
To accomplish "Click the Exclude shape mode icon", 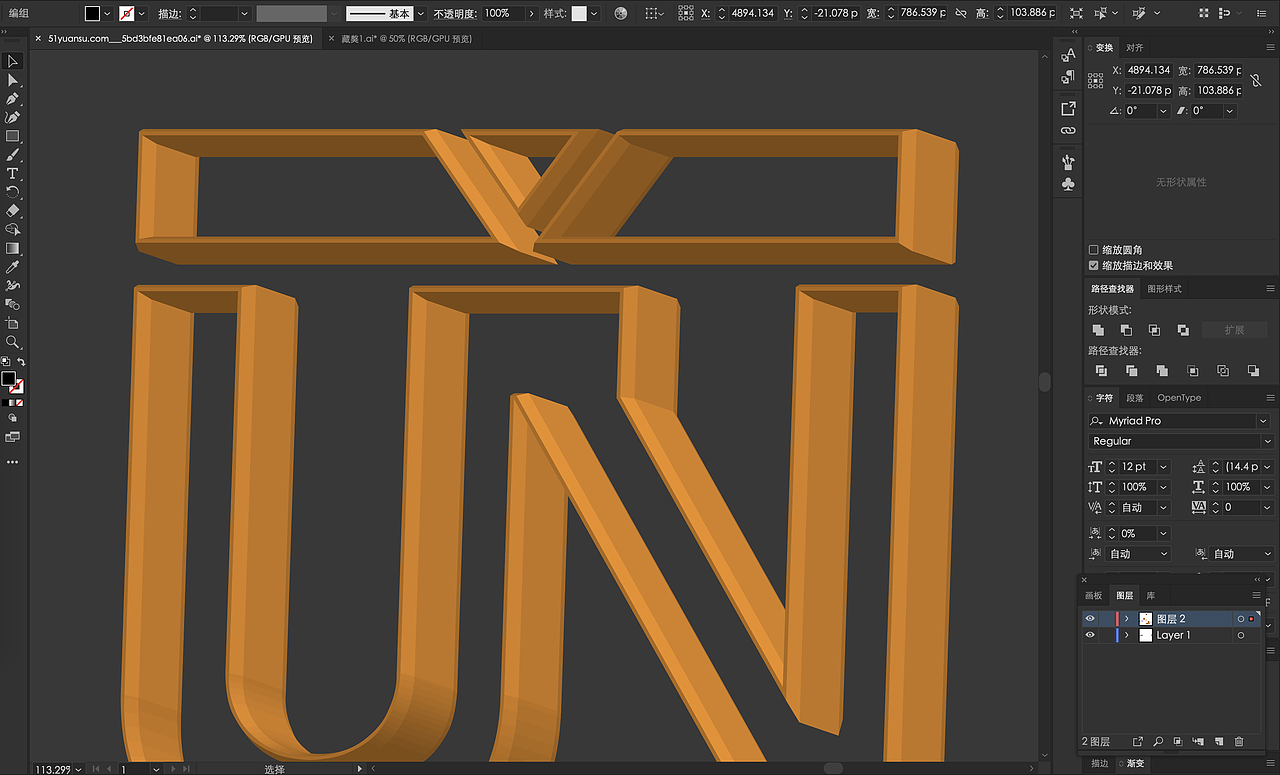I will (1183, 330).
